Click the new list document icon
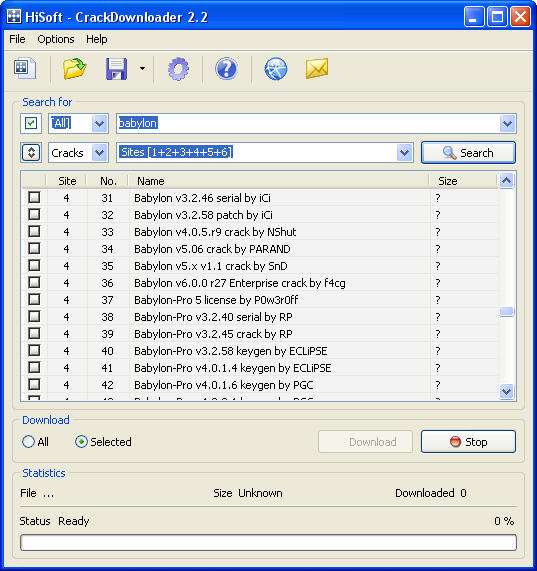Screen dimensions: 537x571 pos(25,68)
